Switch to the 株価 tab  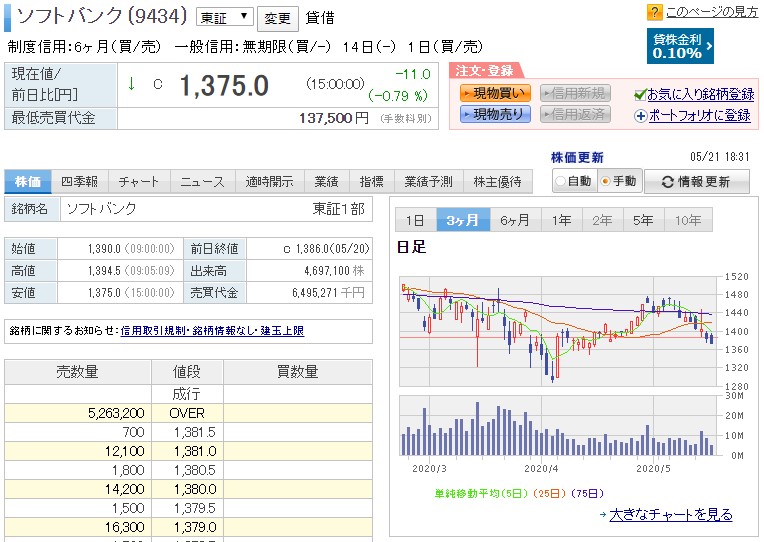[x=28, y=182]
